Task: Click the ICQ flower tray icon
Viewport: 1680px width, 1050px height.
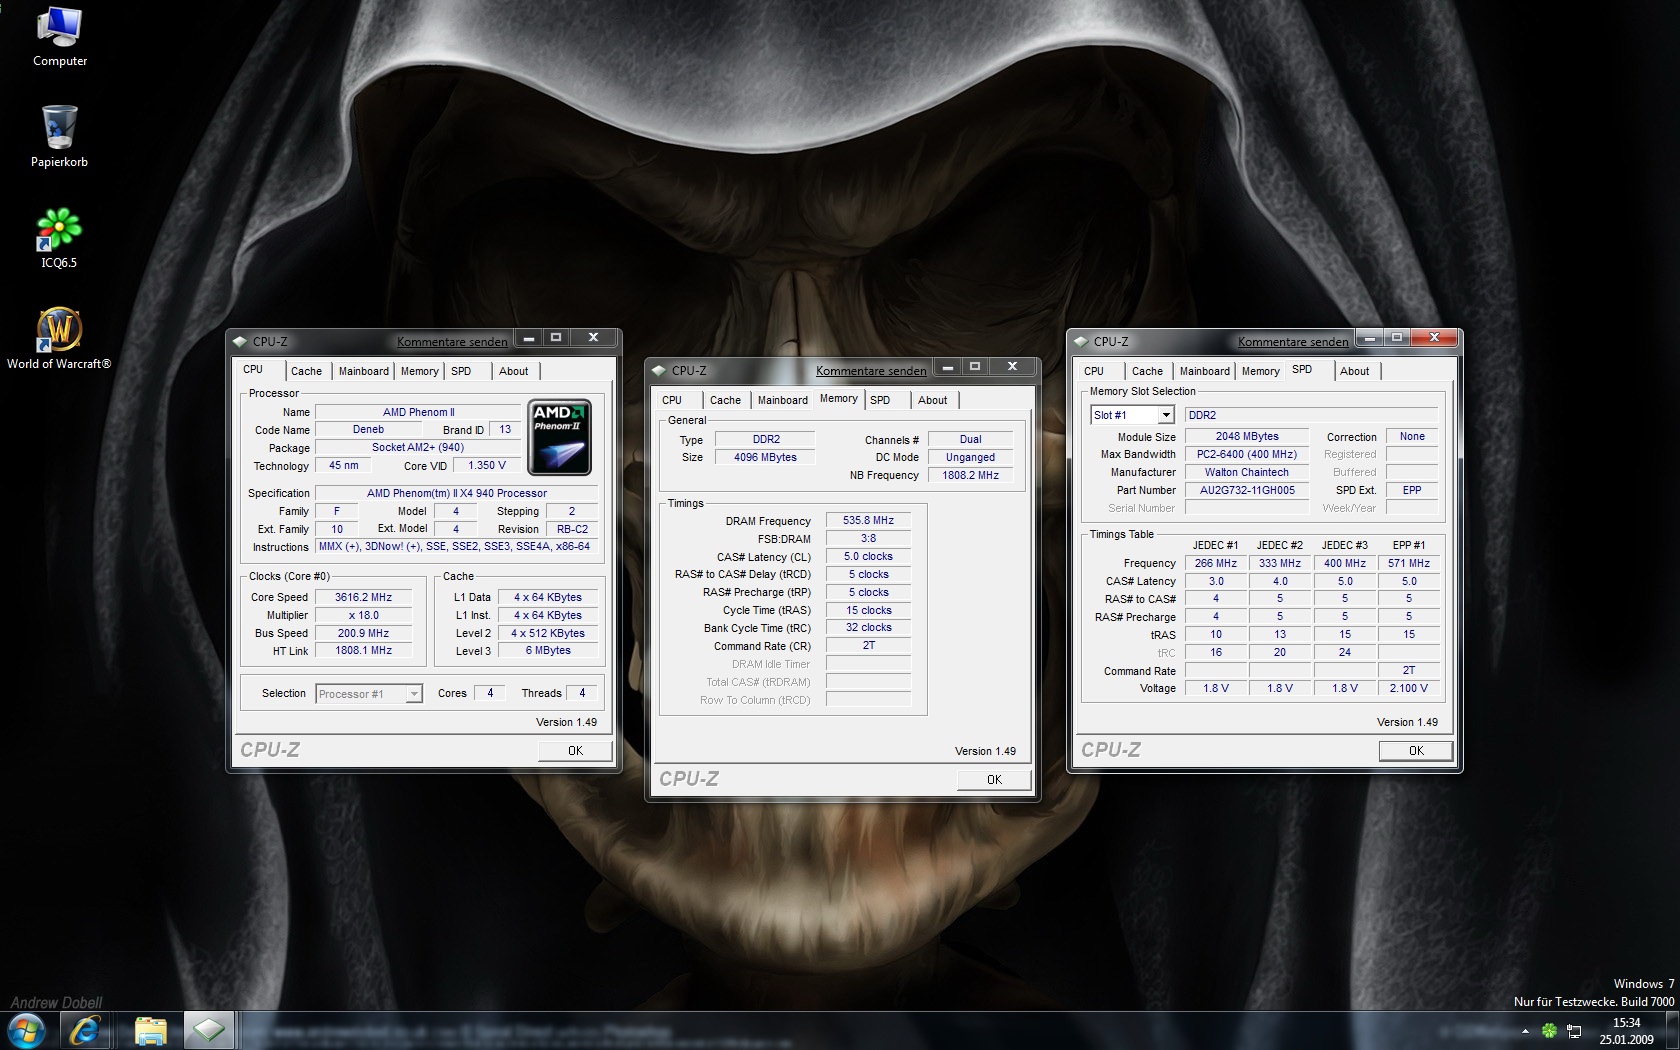Action: 1549,1030
